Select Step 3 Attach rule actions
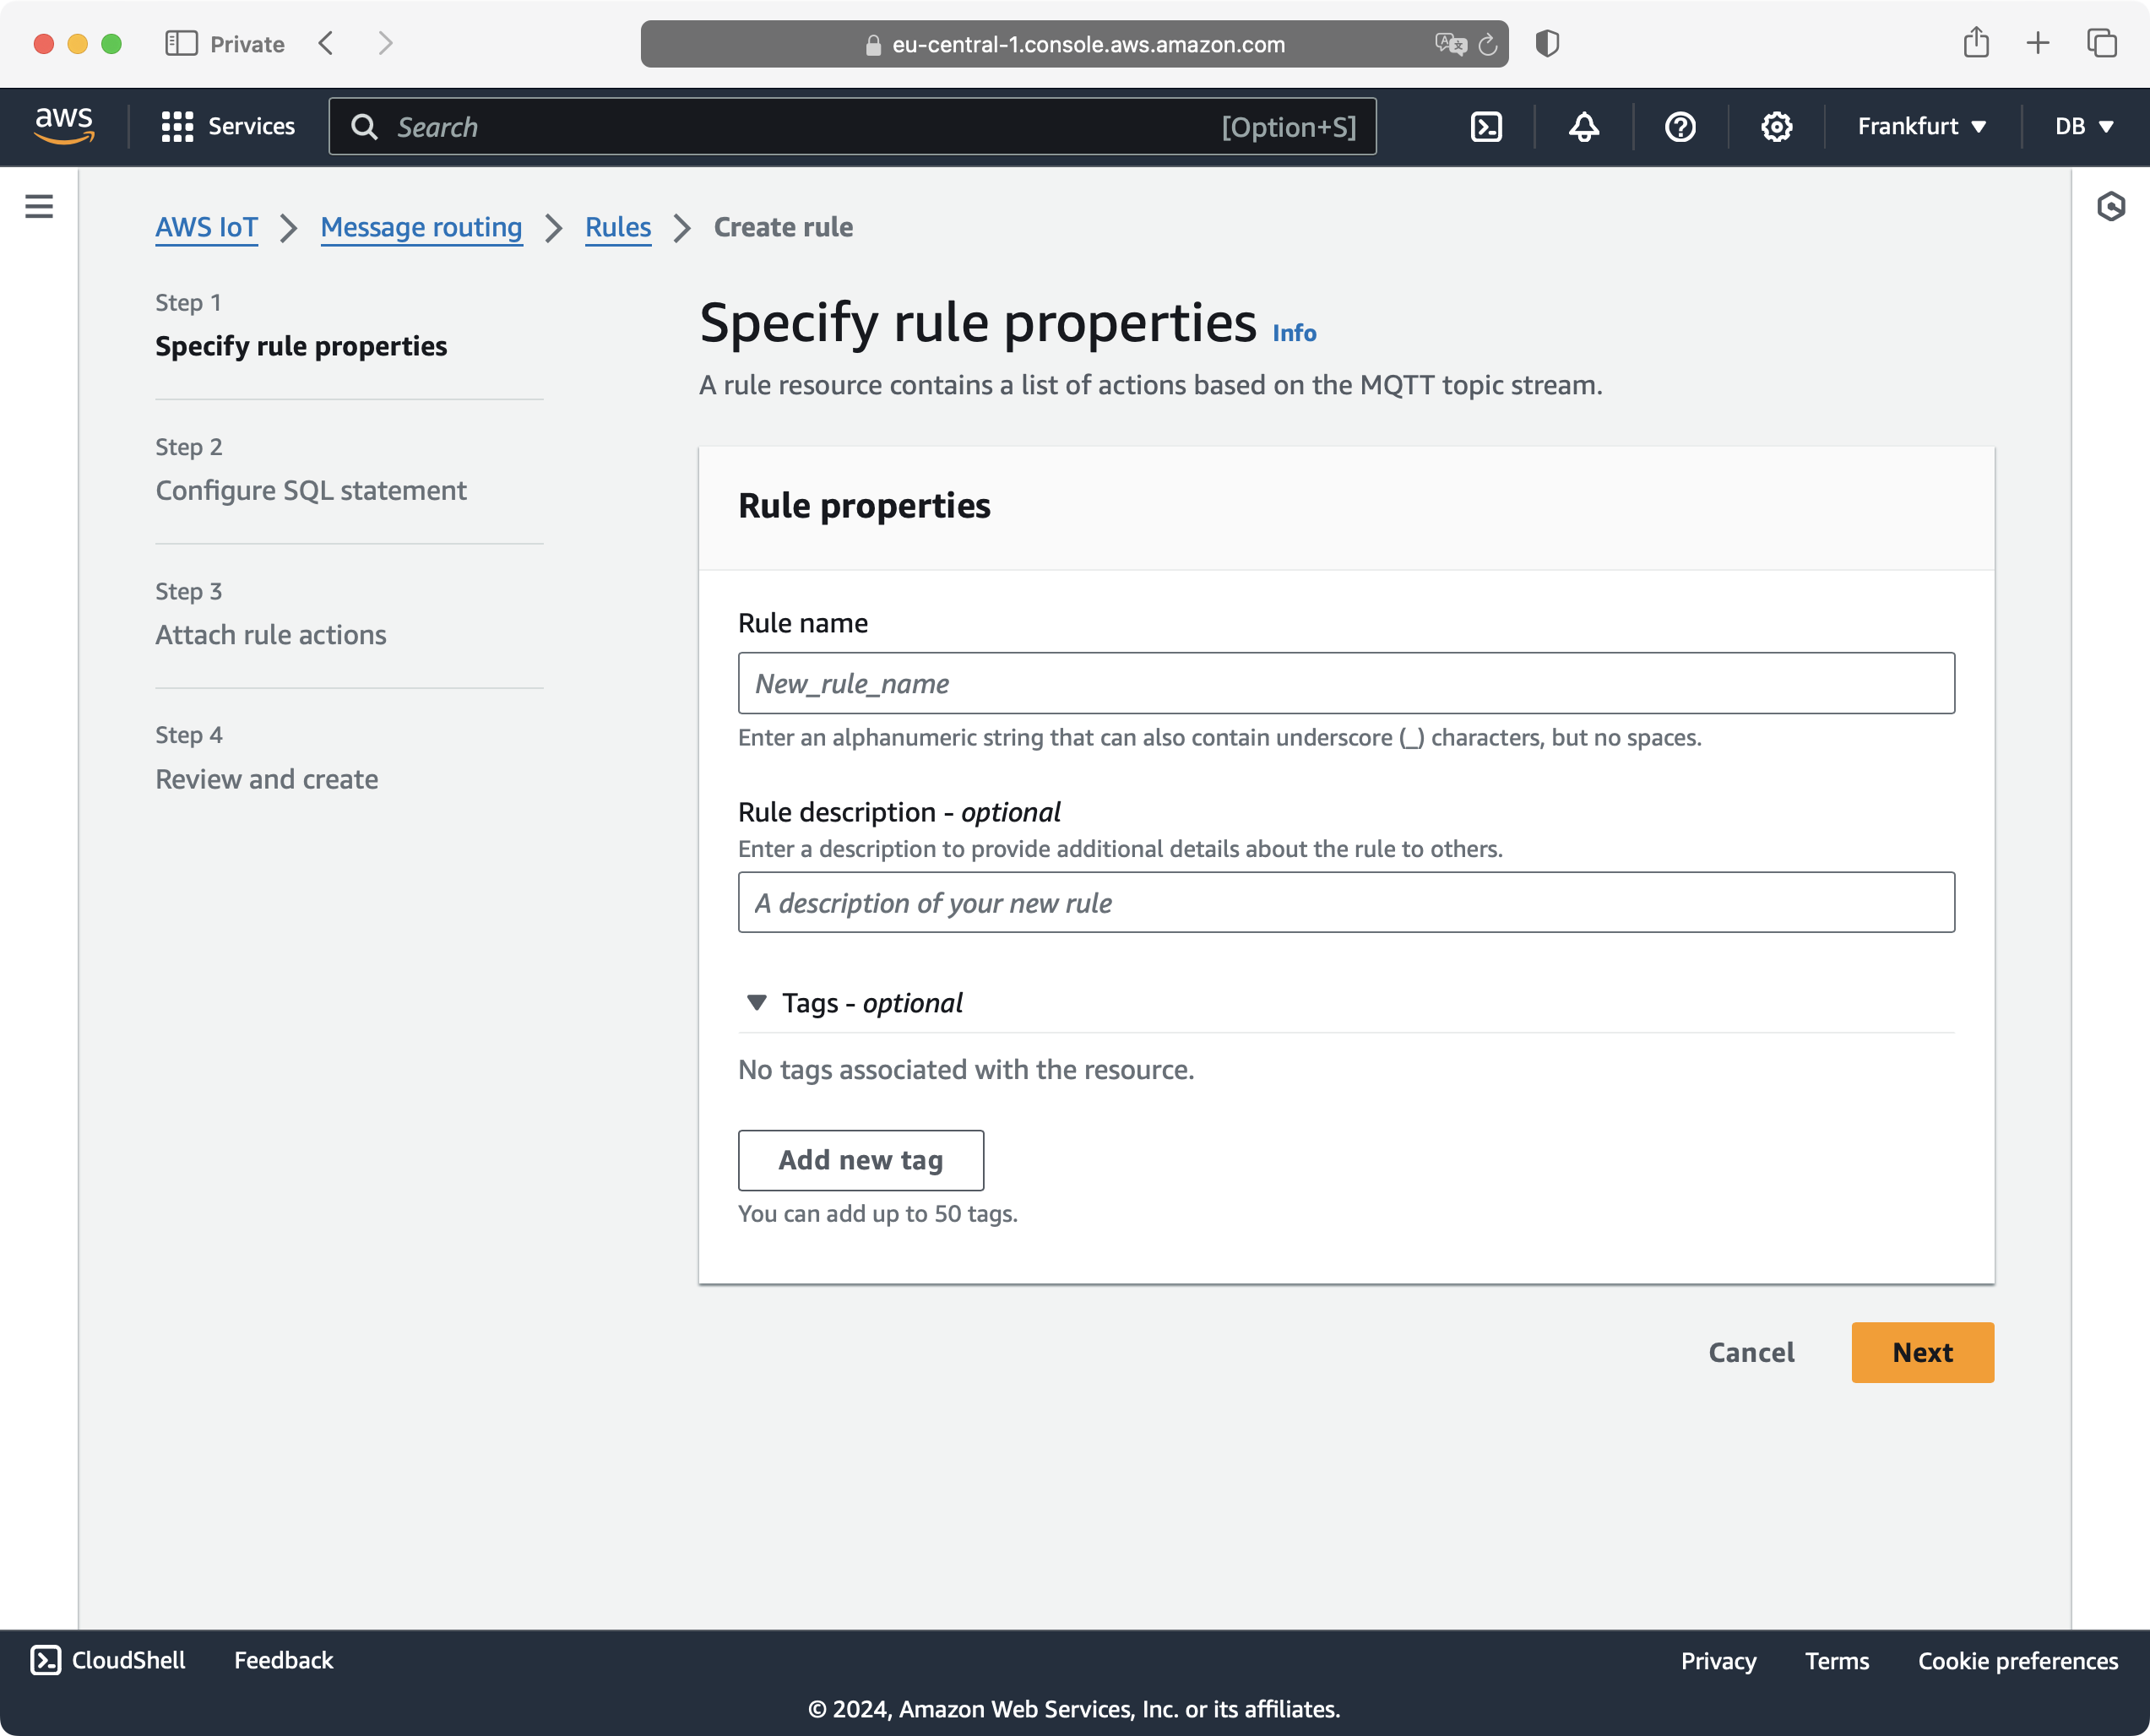Viewport: 2150px width, 1736px height. point(269,632)
